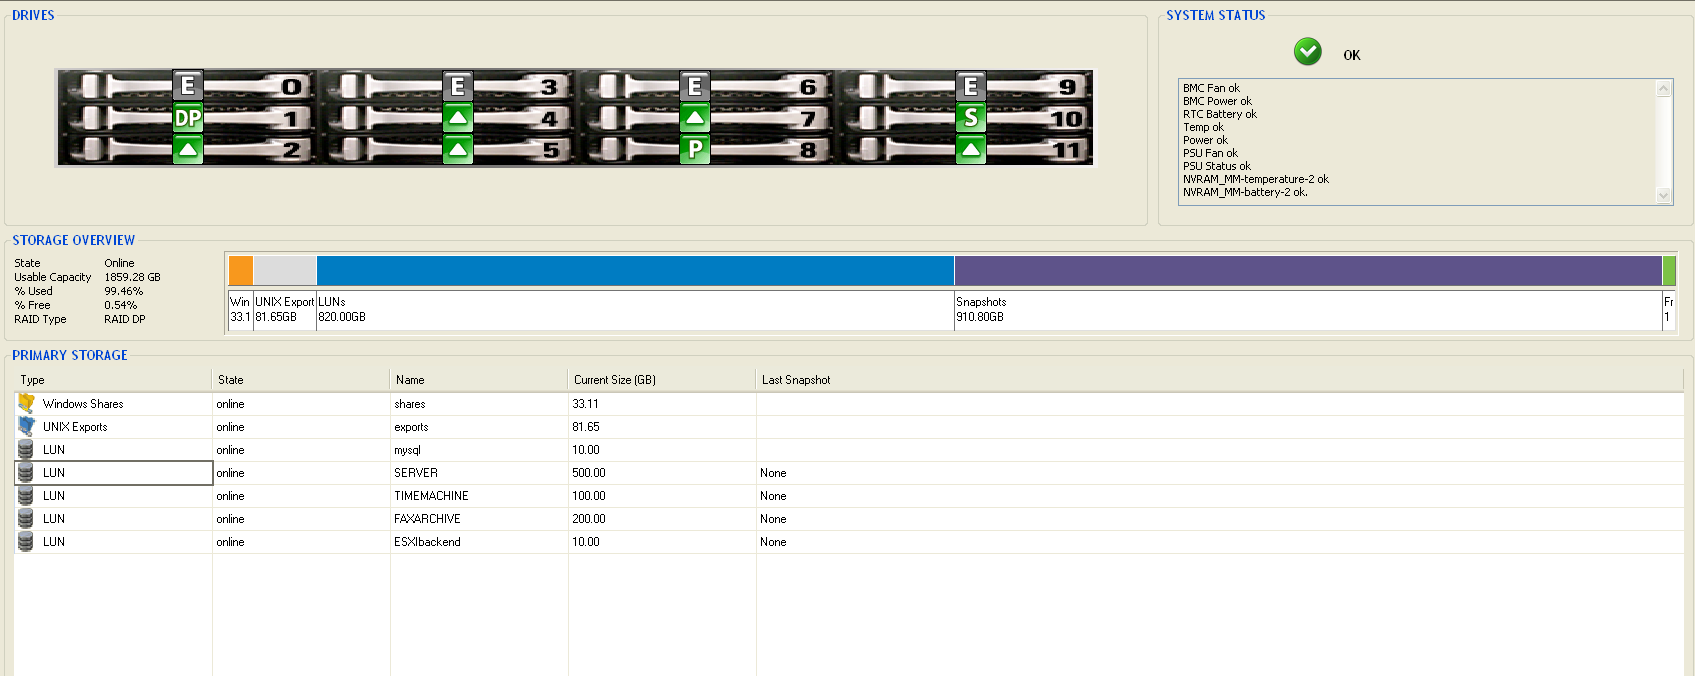Image resolution: width=1695 pixels, height=676 pixels.
Task: Click the S spare icon on drive 10
Action: click(x=970, y=118)
